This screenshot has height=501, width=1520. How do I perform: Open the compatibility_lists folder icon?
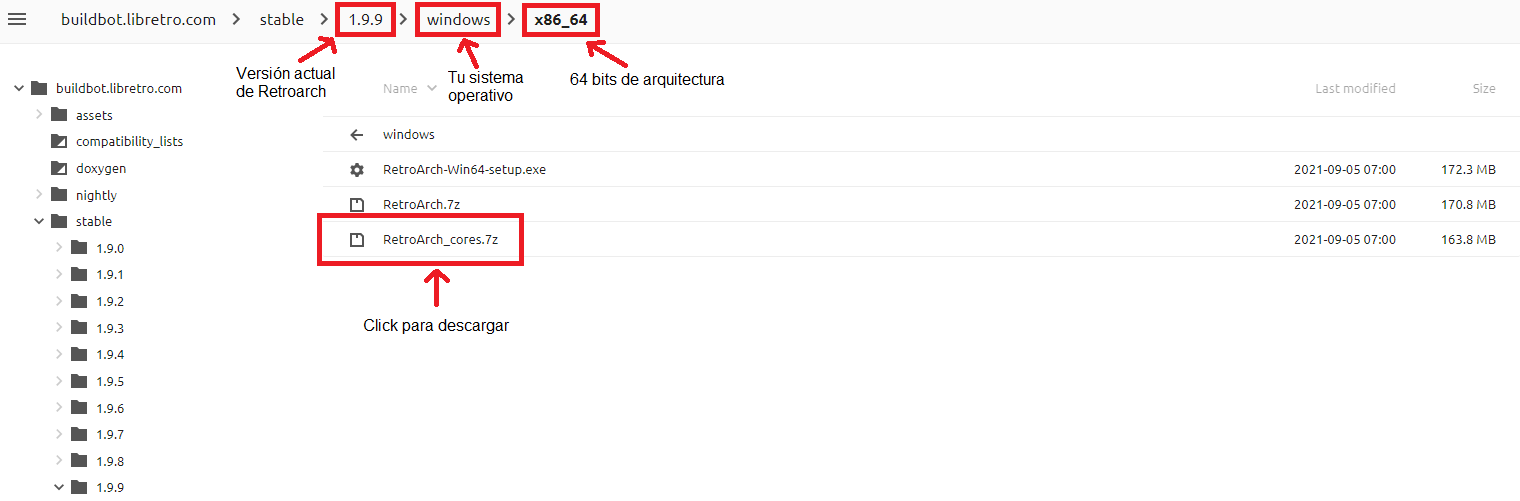click(59, 141)
